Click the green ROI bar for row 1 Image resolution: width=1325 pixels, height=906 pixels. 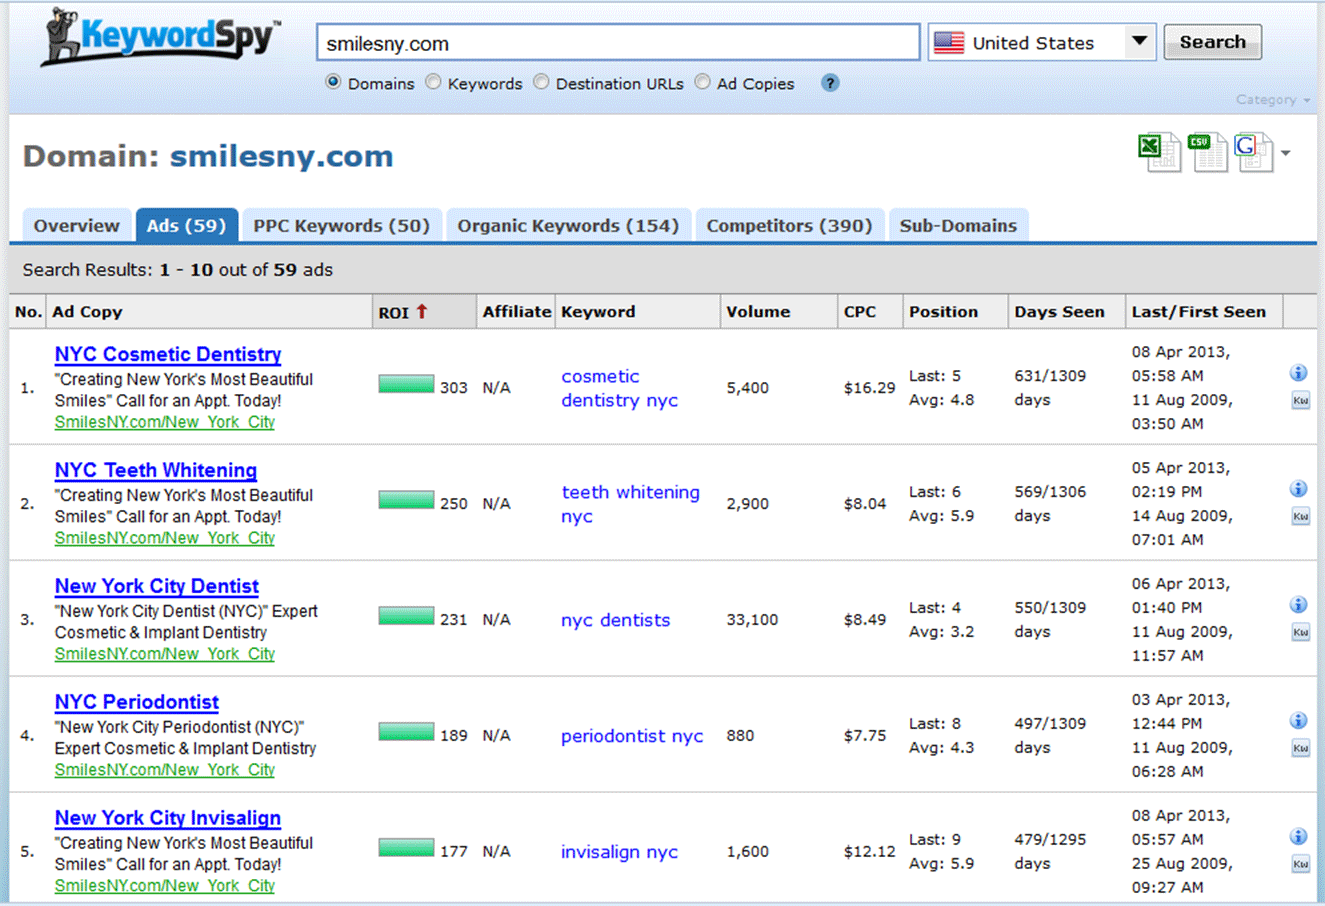(406, 385)
